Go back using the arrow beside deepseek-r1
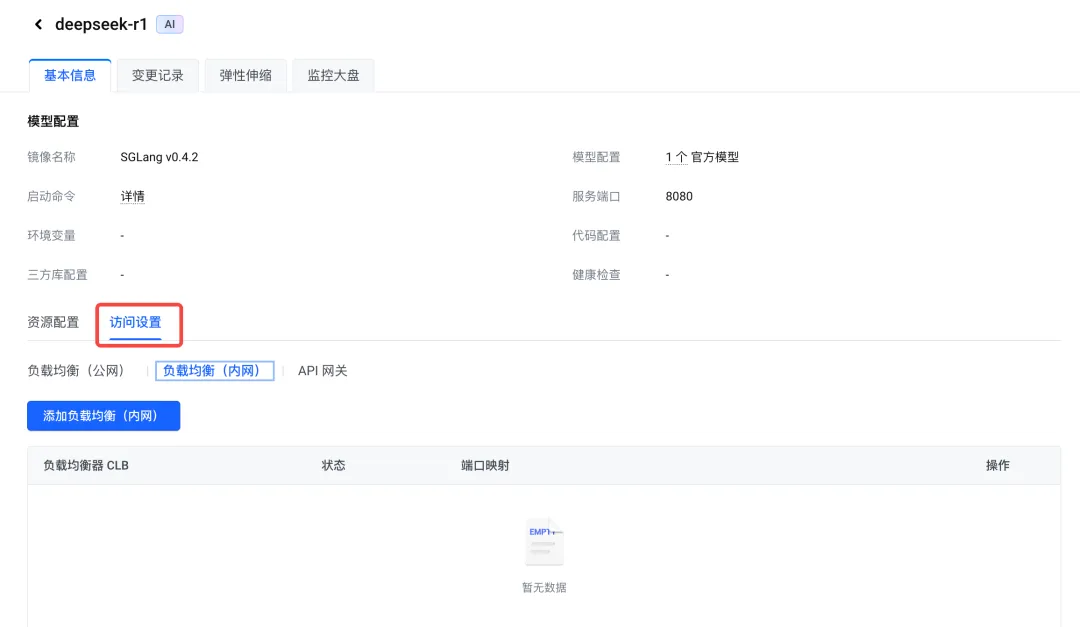This screenshot has width=1080, height=627. pos(39,25)
